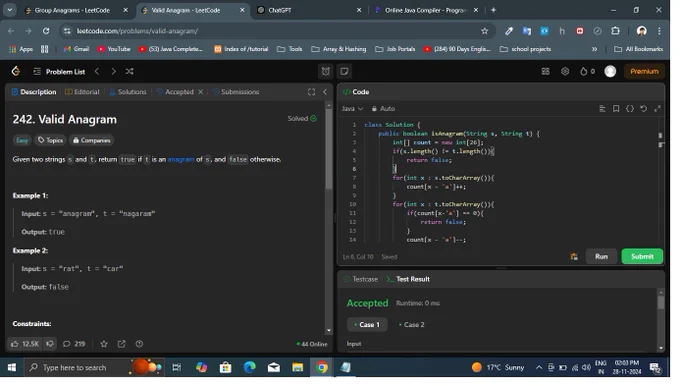Open the curly braces snippets icon
The width and height of the screenshot is (680, 386).
[630, 109]
